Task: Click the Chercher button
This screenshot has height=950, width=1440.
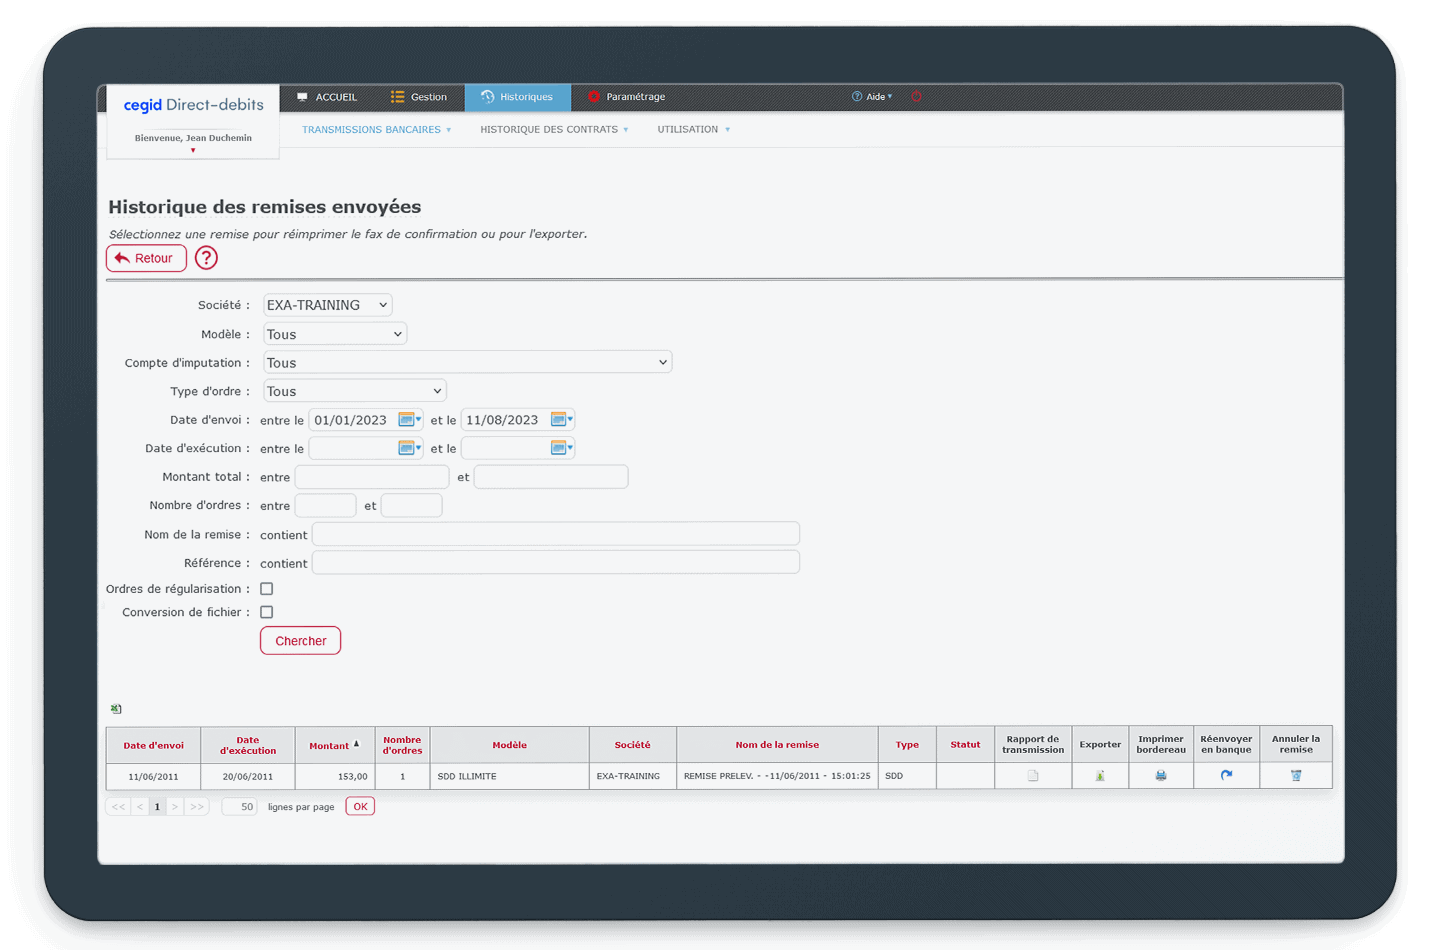Action: point(300,641)
